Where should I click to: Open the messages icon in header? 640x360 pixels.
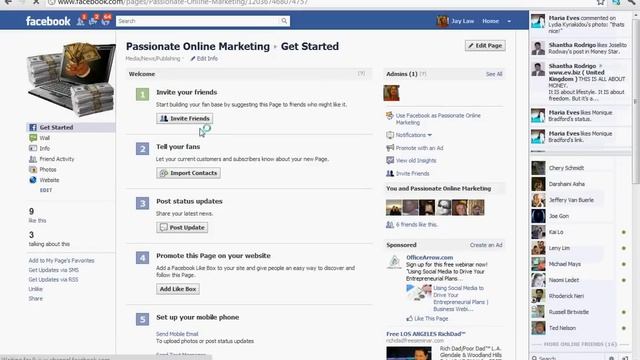pyautogui.click(x=93, y=21)
